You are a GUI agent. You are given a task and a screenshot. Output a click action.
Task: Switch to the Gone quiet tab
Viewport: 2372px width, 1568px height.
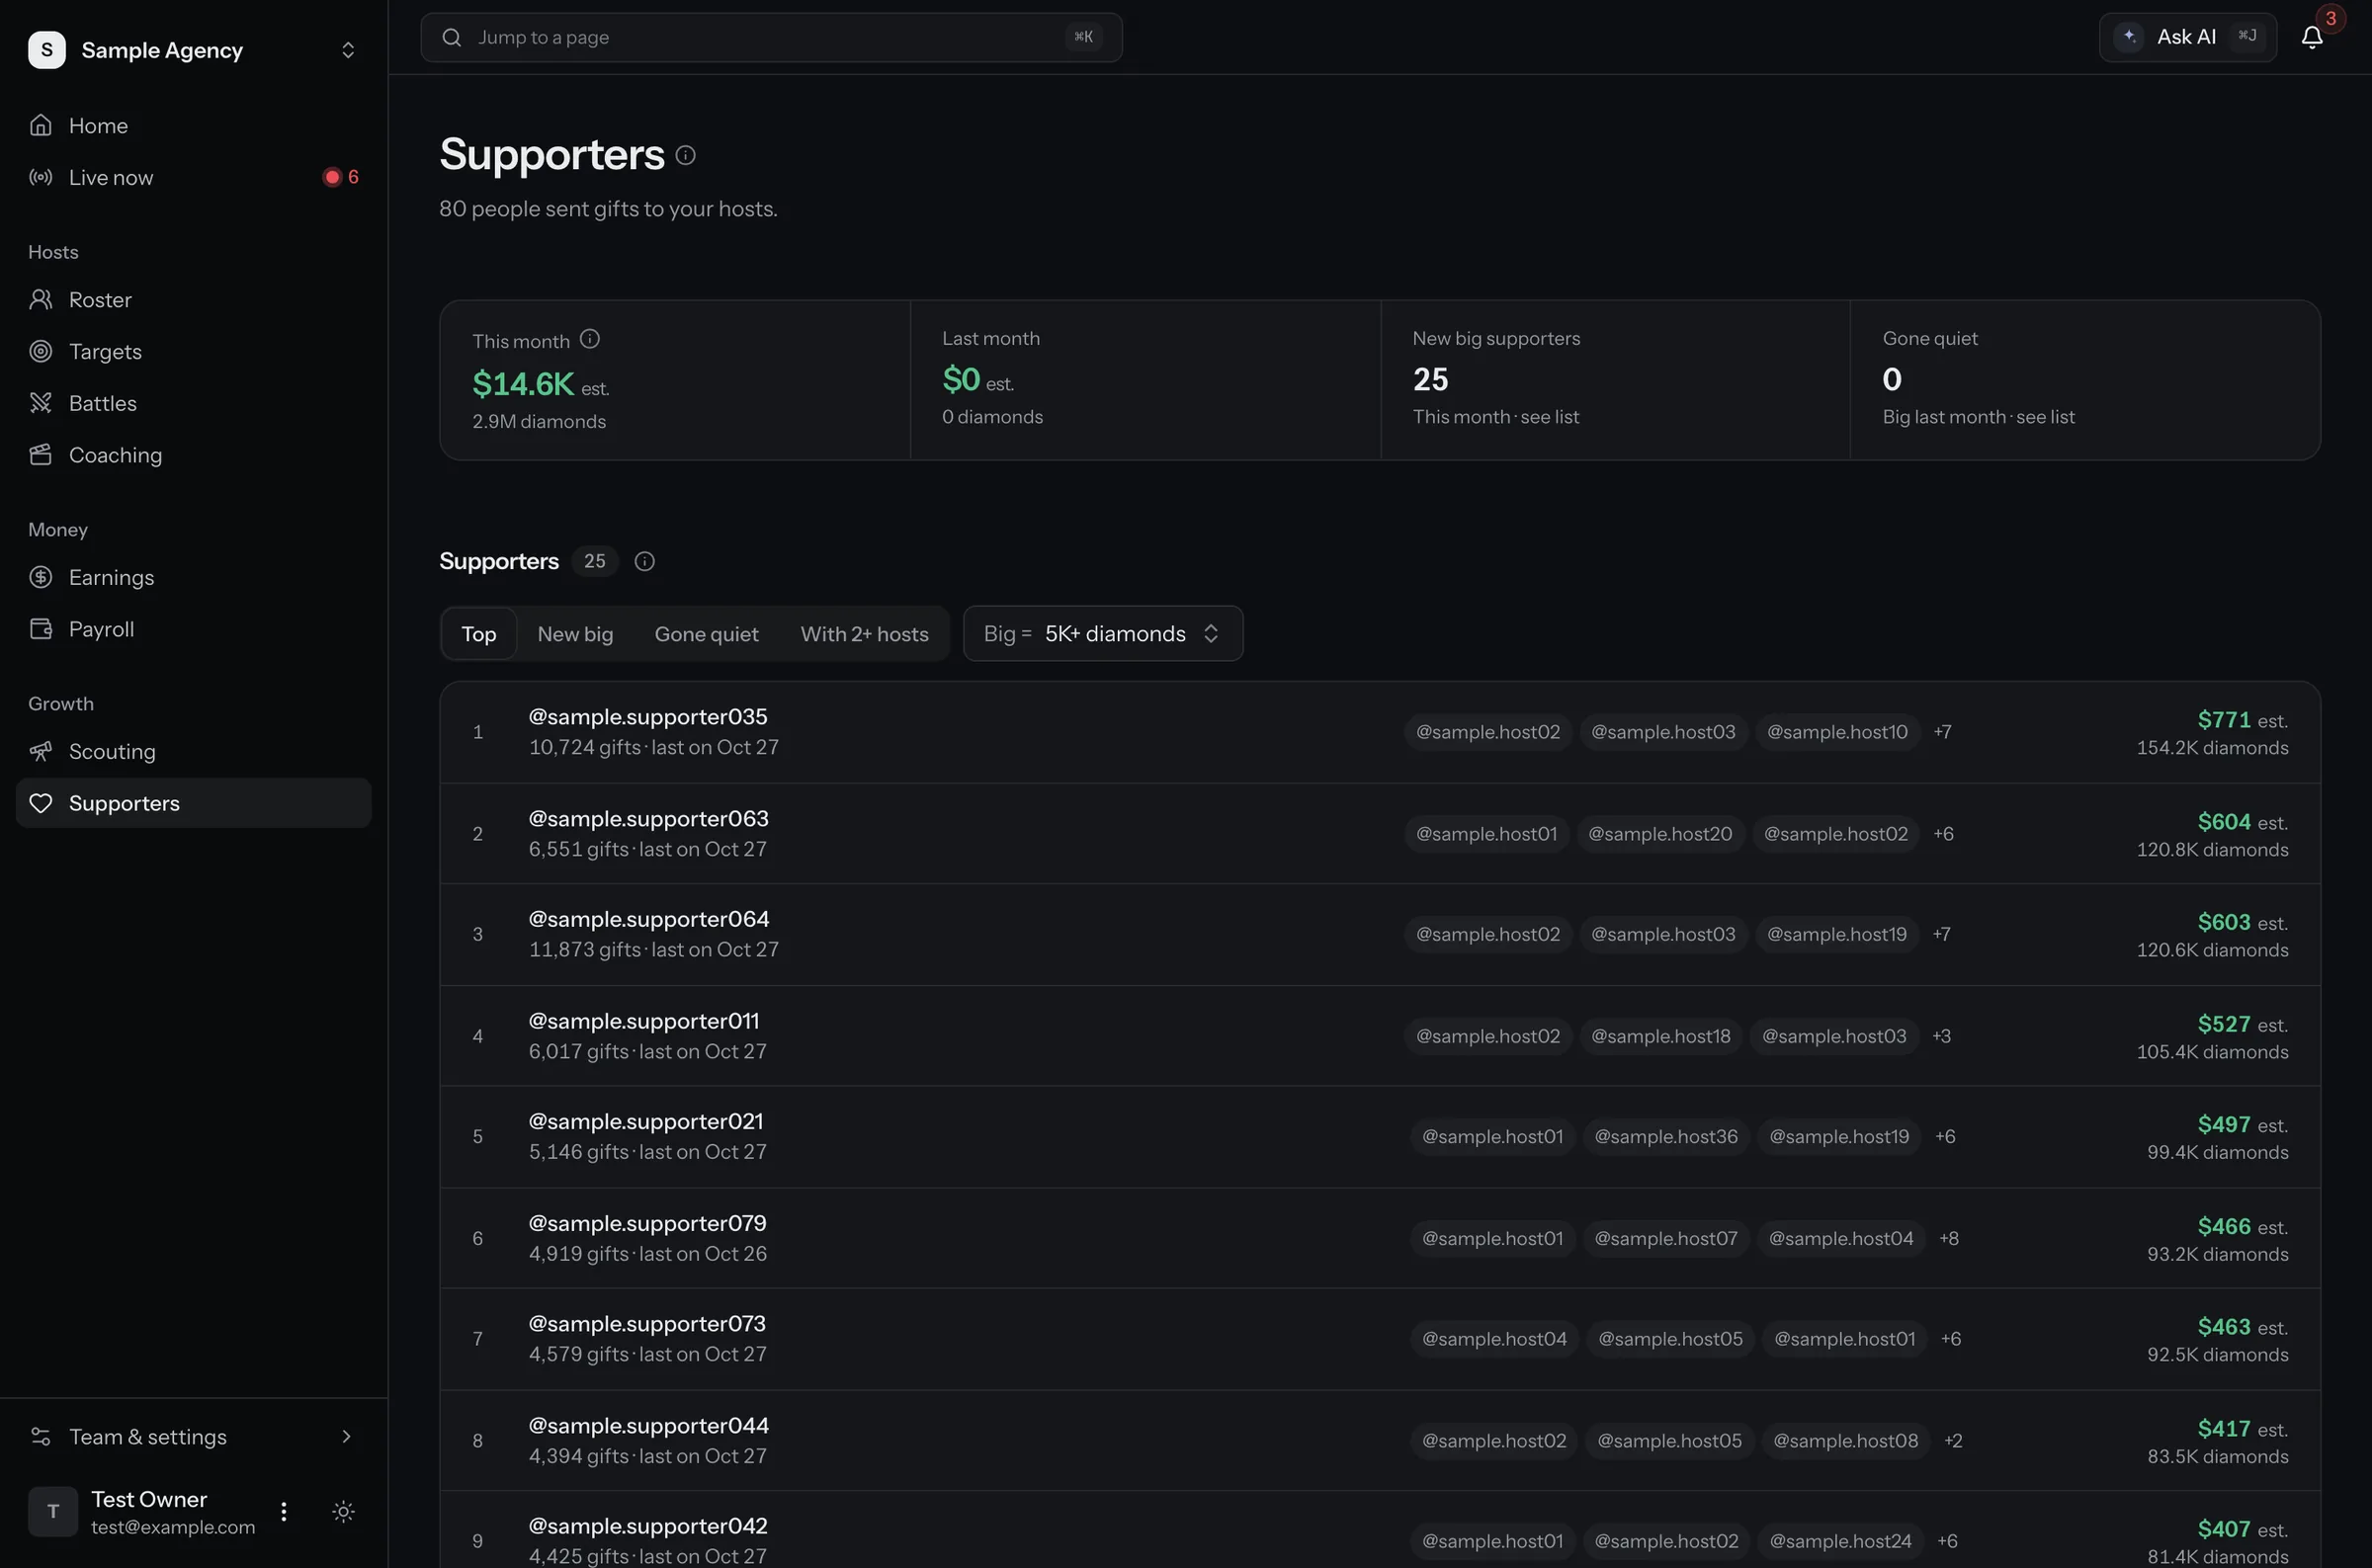[706, 633]
